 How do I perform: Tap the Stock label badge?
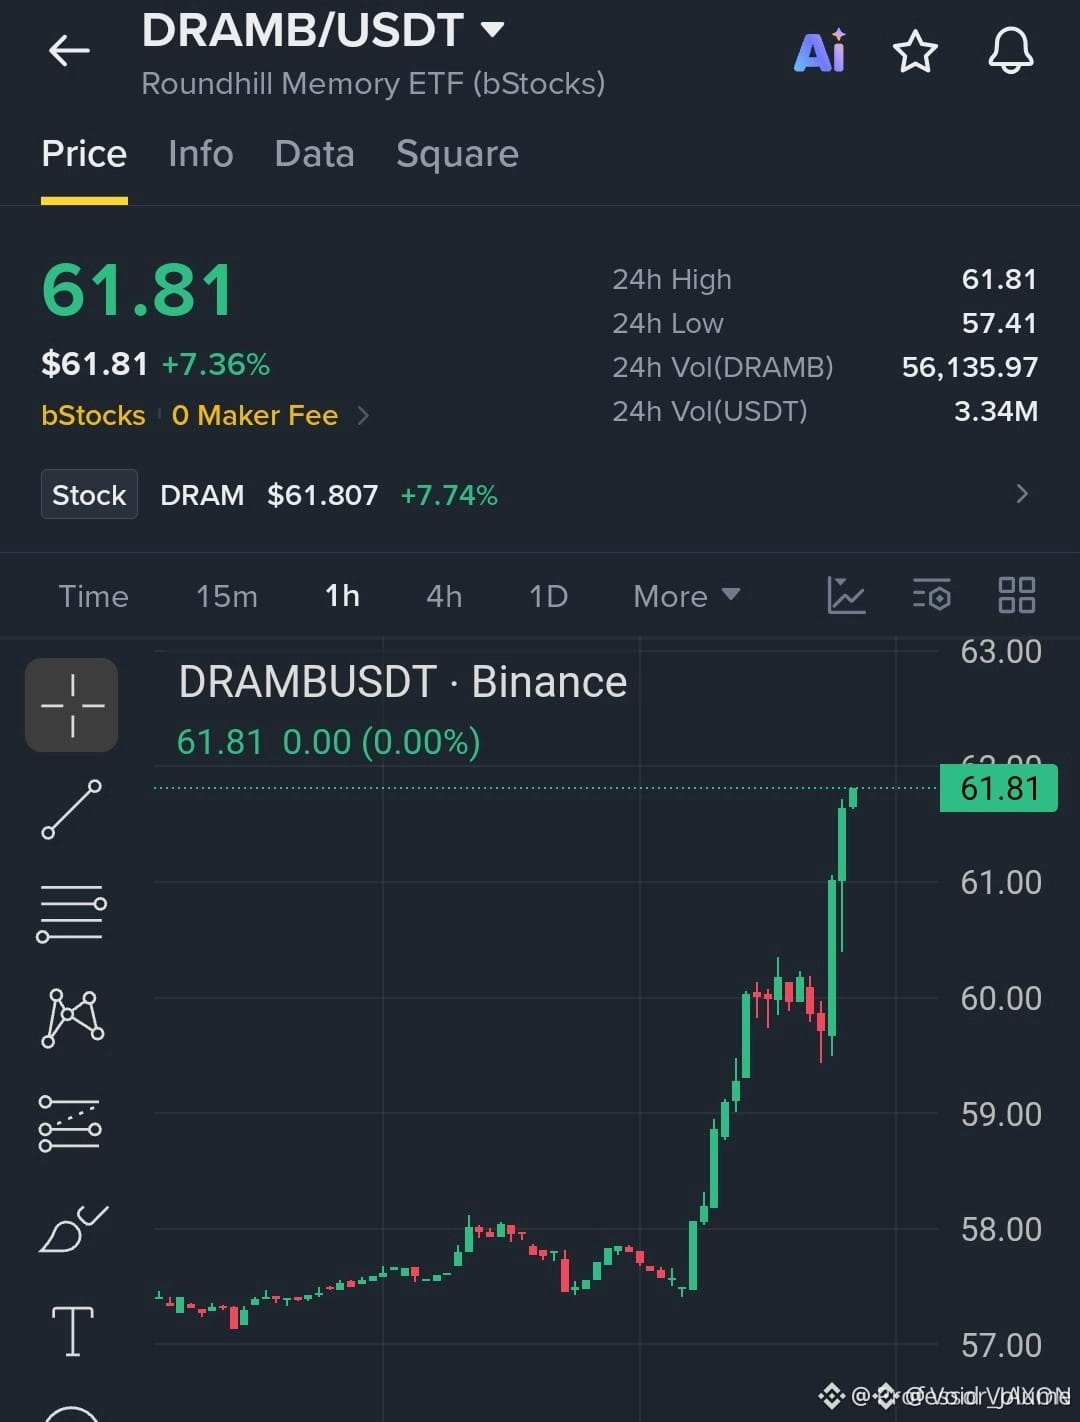click(x=89, y=494)
